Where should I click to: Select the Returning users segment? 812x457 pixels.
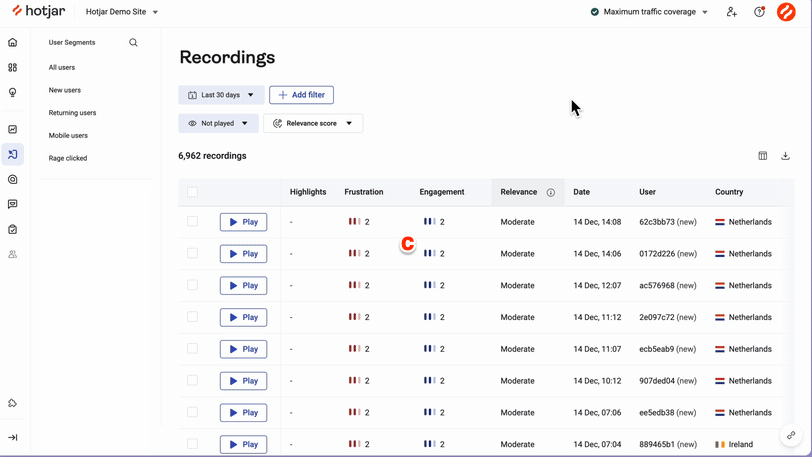point(72,113)
